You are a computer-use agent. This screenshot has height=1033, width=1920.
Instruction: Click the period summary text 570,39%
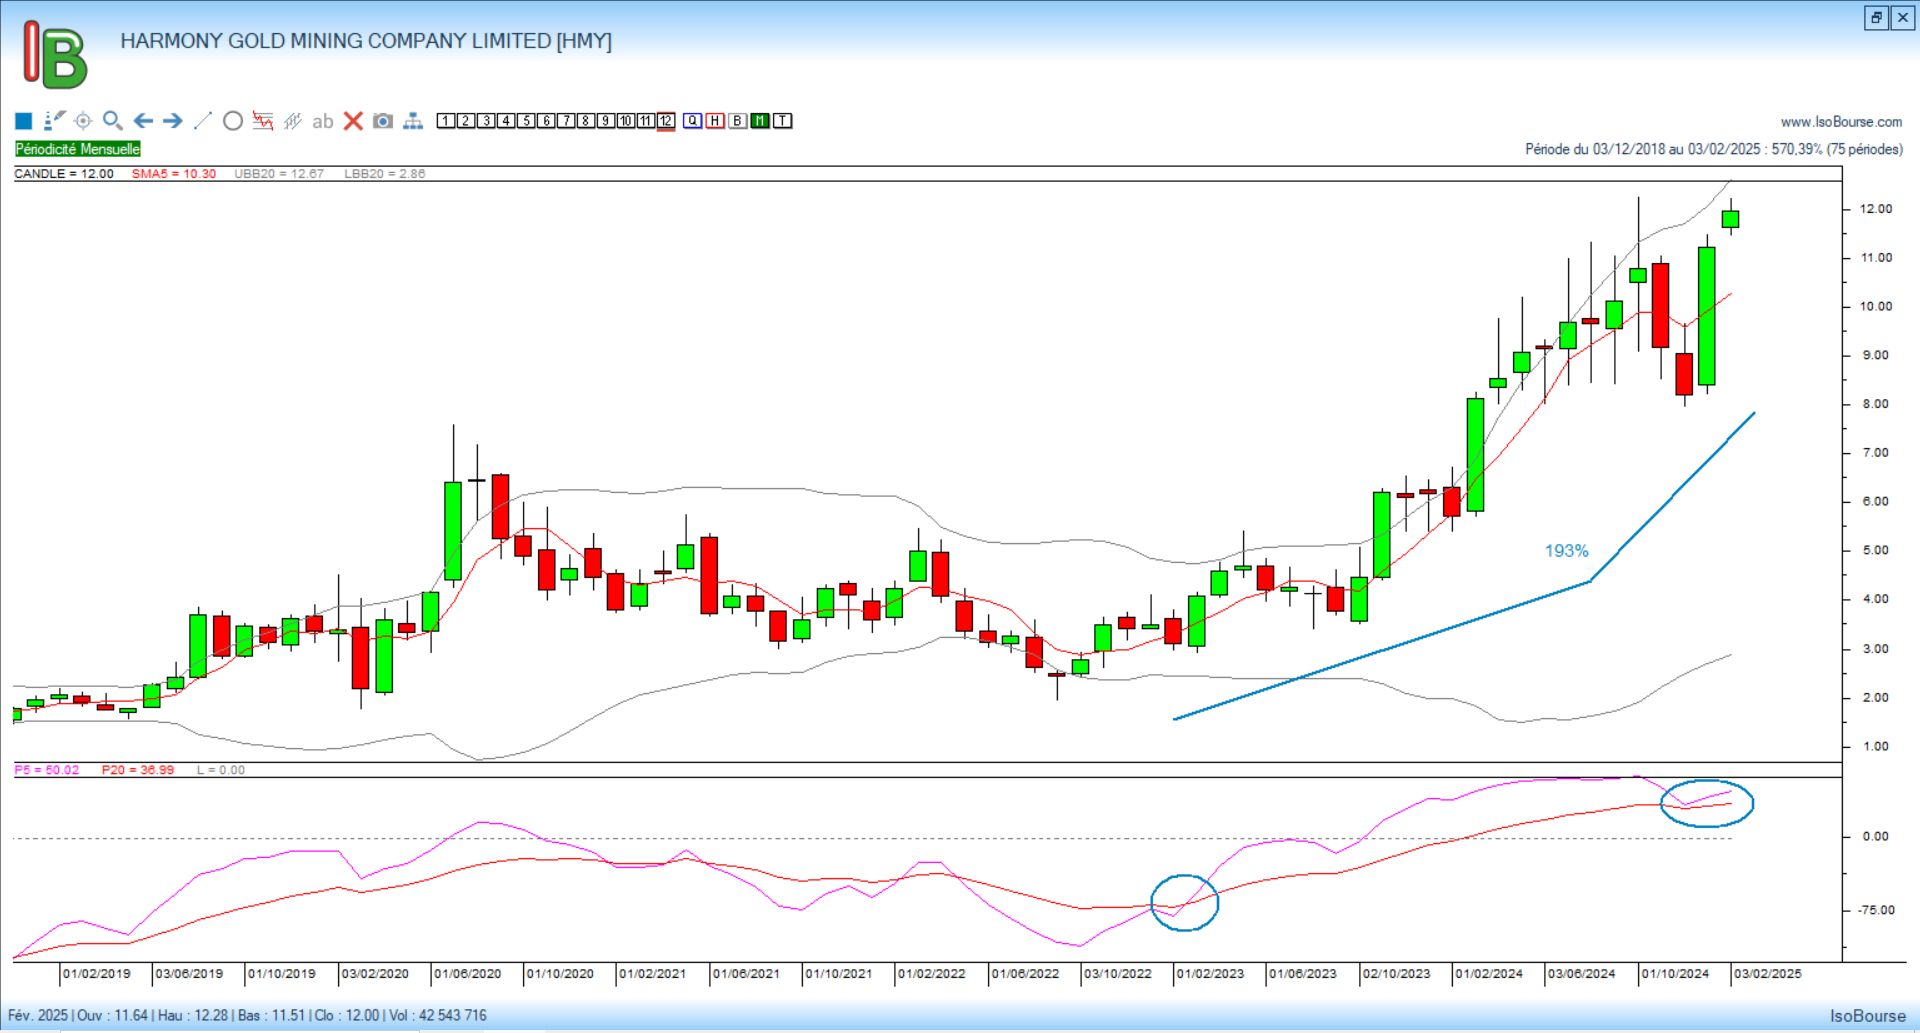(x=1714, y=149)
